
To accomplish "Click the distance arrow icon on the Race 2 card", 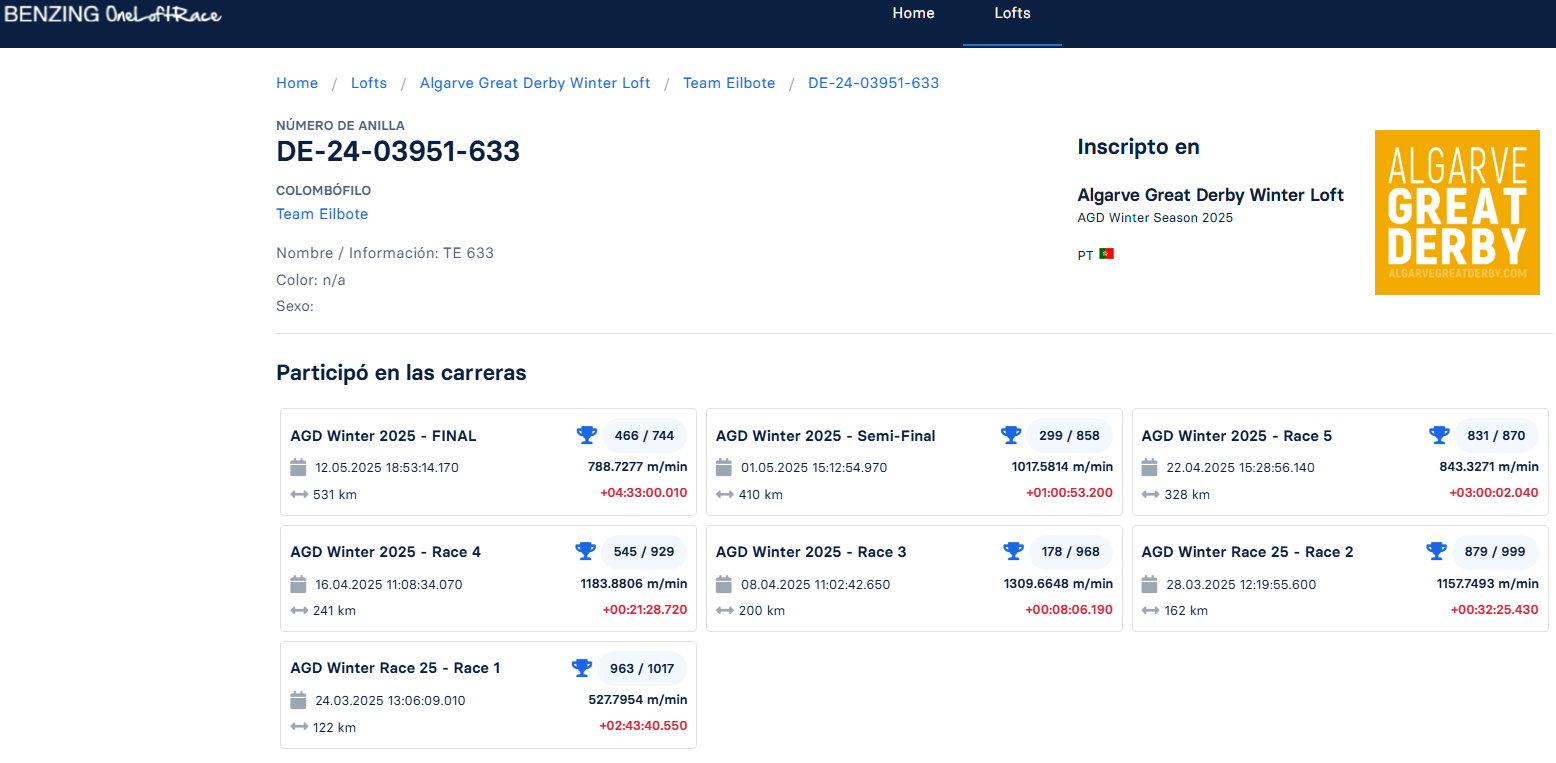I will pos(1150,611).
